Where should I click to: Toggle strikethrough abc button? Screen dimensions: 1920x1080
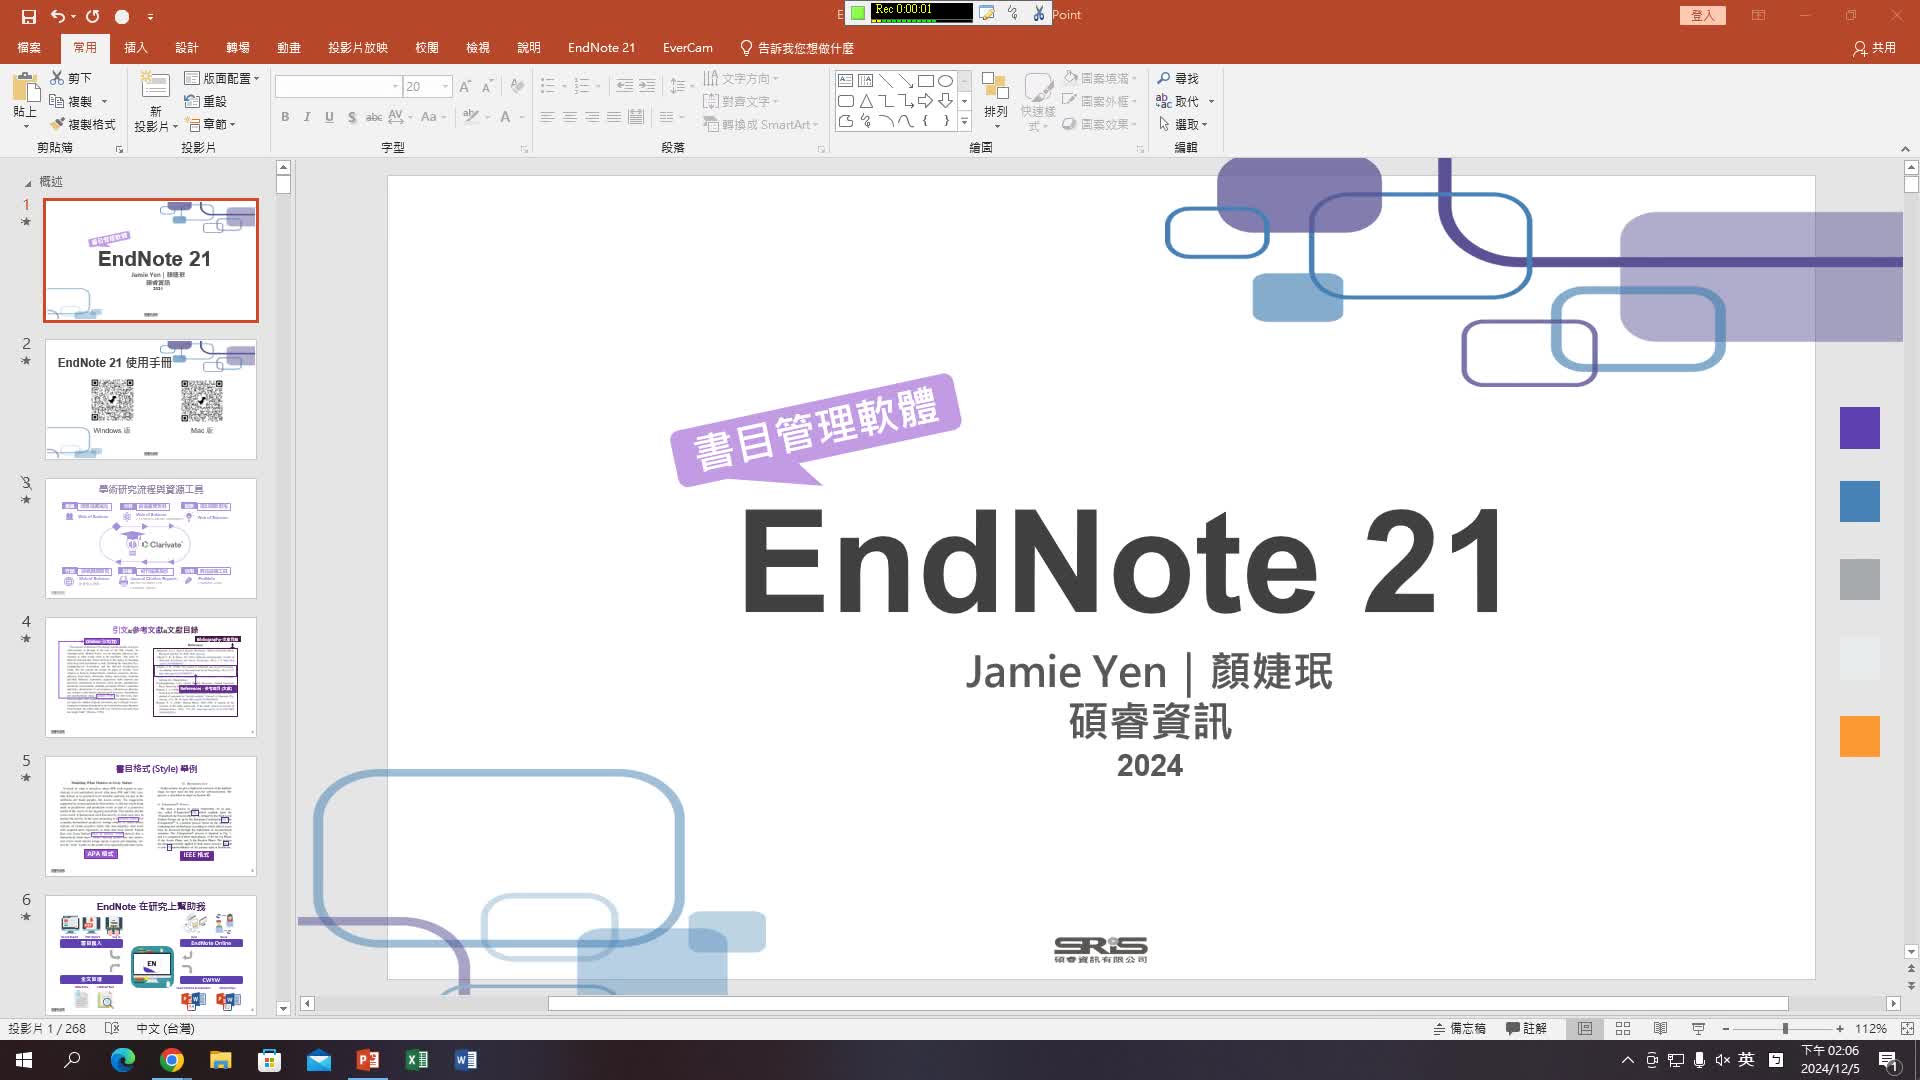coord(373,117)
